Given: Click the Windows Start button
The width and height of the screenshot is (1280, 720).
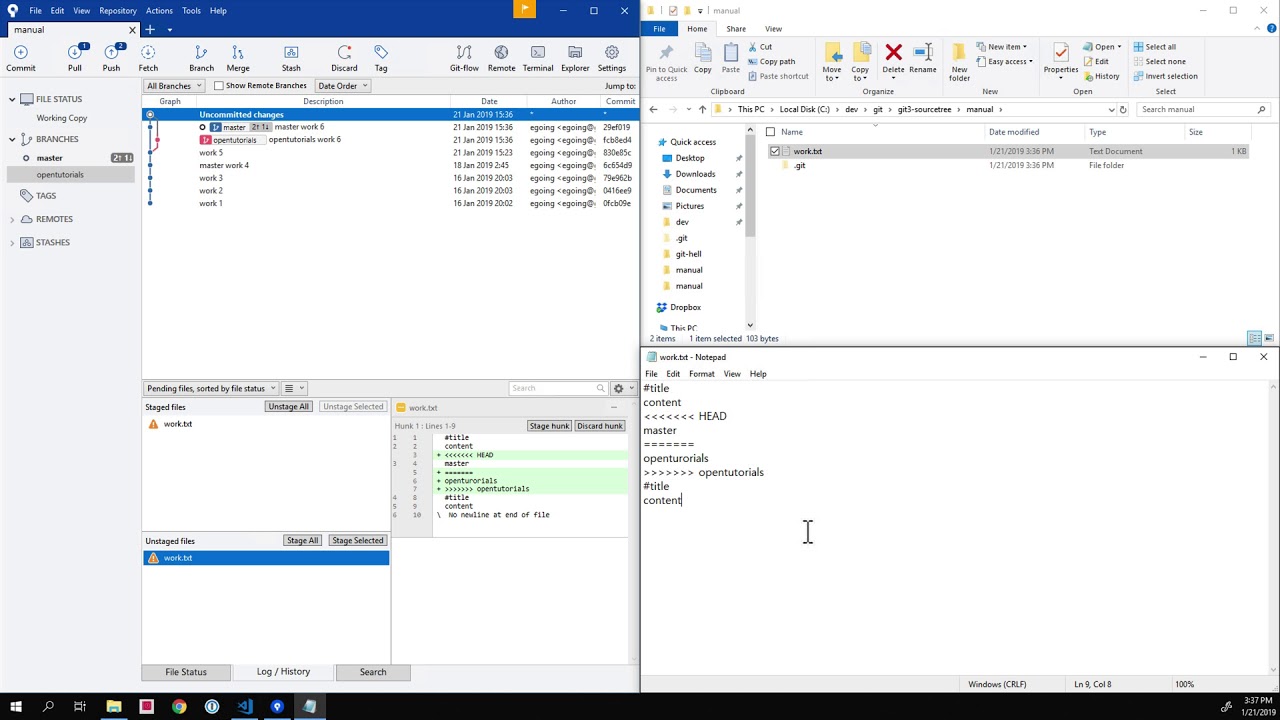Looking at the screenshot, I should click(14, 707).
